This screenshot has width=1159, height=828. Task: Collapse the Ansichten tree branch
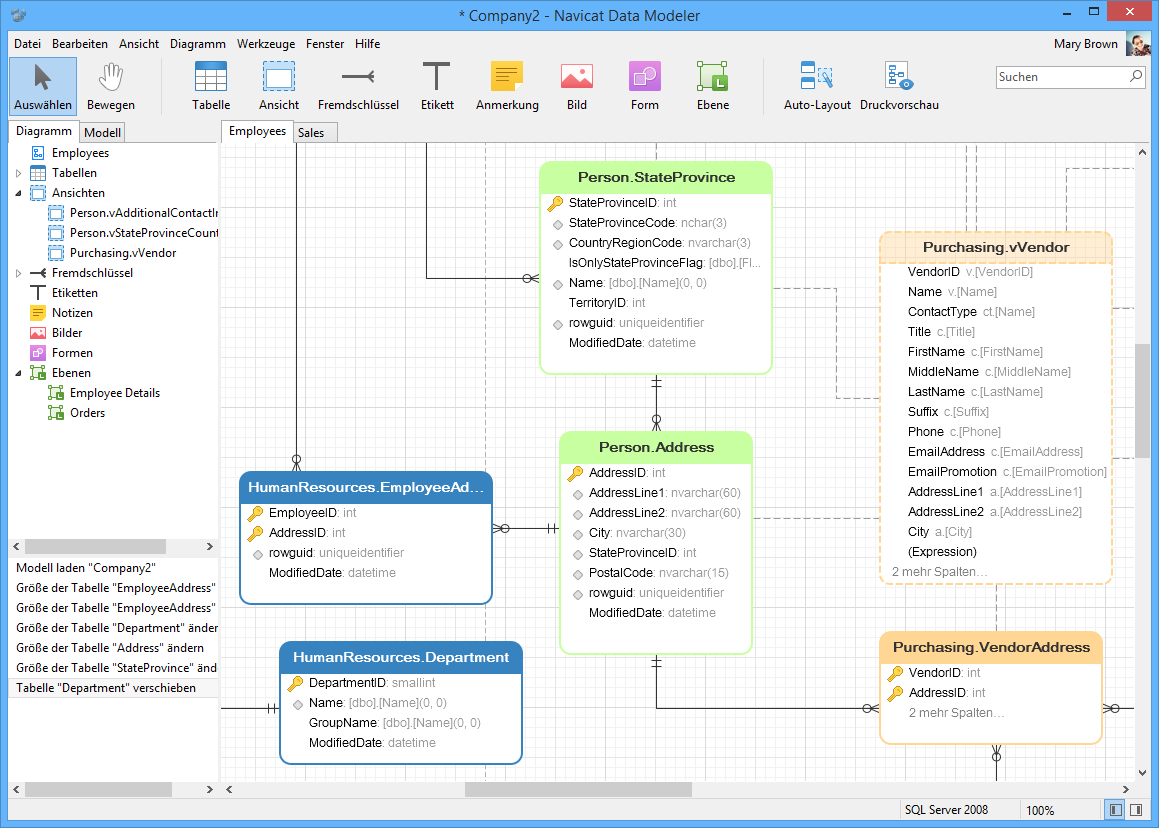19,192
